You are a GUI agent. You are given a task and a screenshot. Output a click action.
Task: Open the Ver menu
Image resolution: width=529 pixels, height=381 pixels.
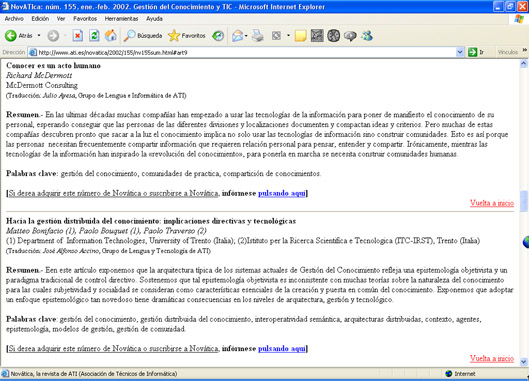coord(61,19)
